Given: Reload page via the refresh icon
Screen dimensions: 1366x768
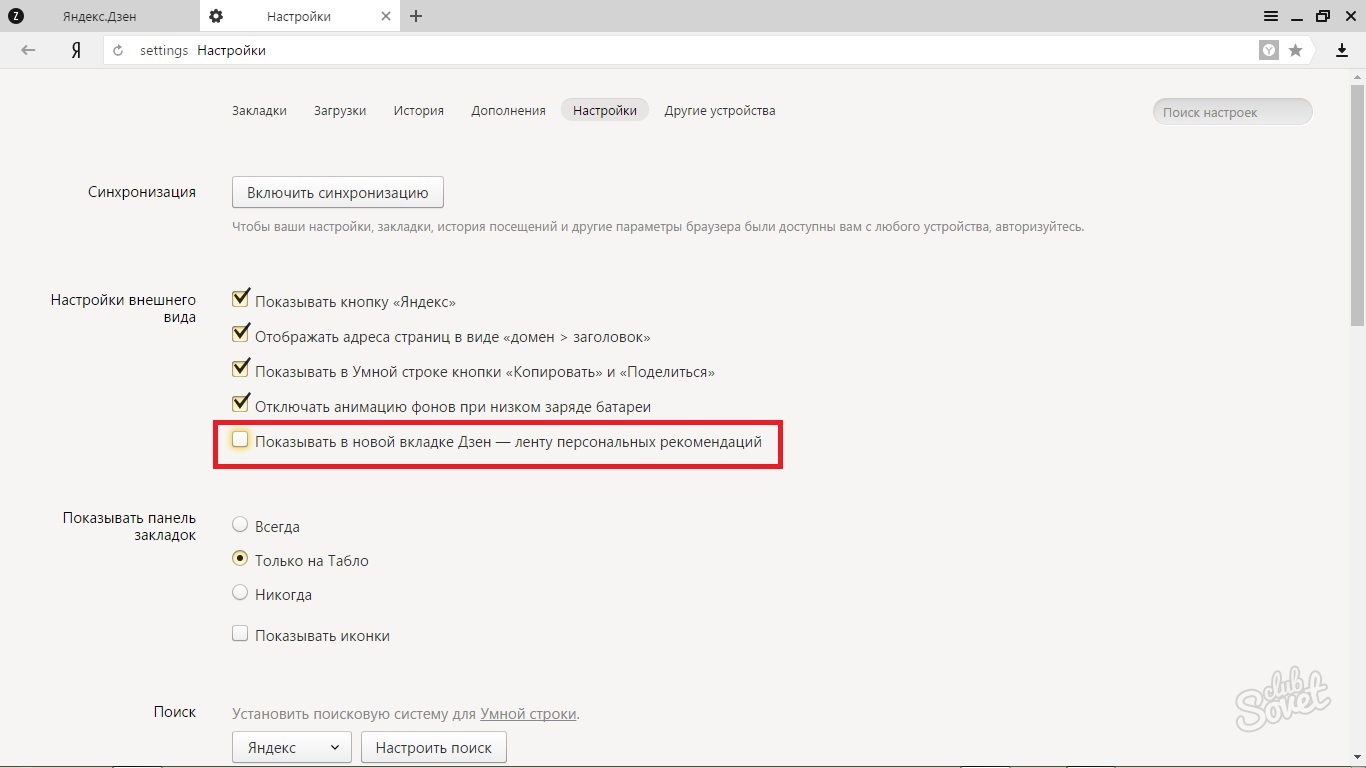Looking at the screenshot, I should tap(119, 50).
